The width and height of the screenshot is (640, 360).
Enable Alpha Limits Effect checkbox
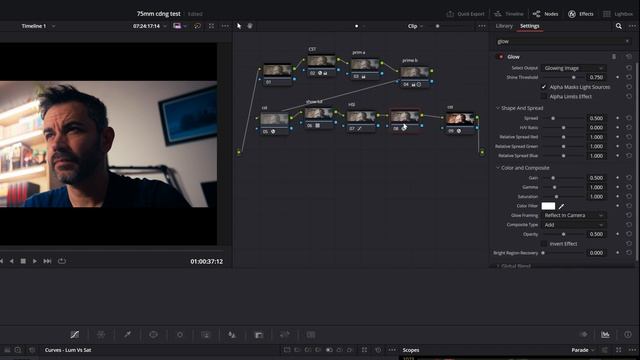[544, 96]
